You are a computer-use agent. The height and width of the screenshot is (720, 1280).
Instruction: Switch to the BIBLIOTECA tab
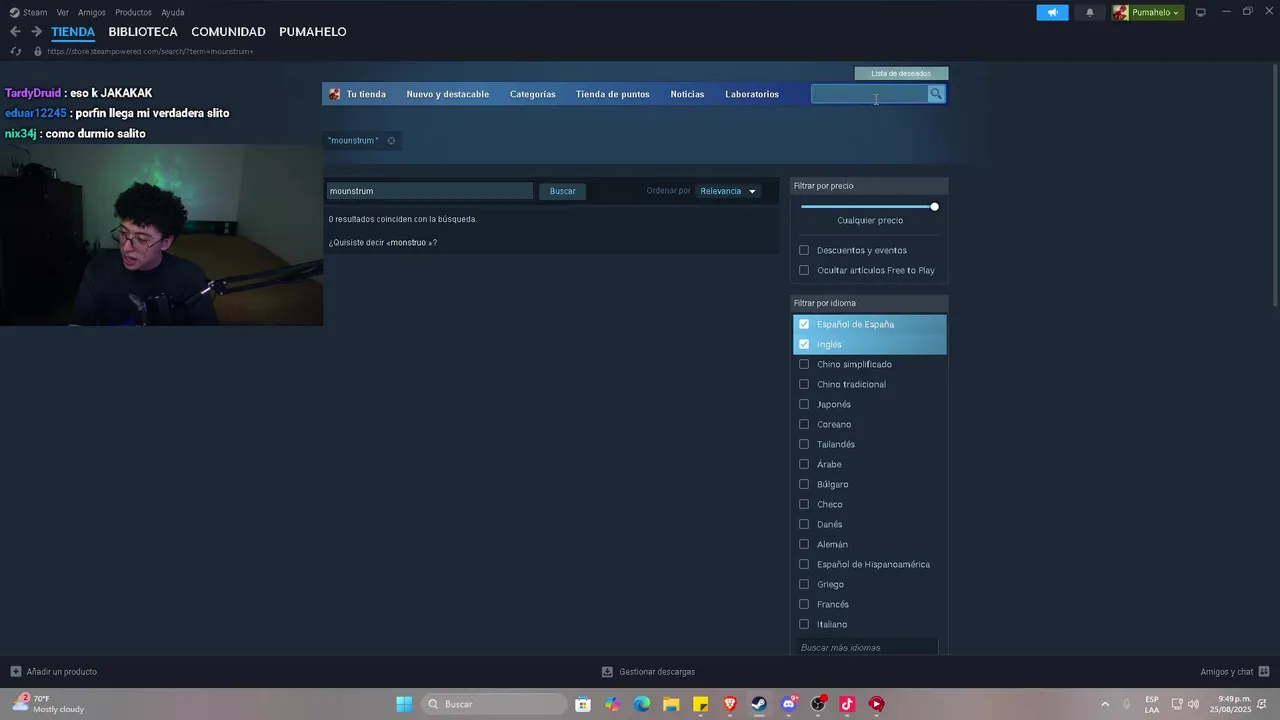143,32
